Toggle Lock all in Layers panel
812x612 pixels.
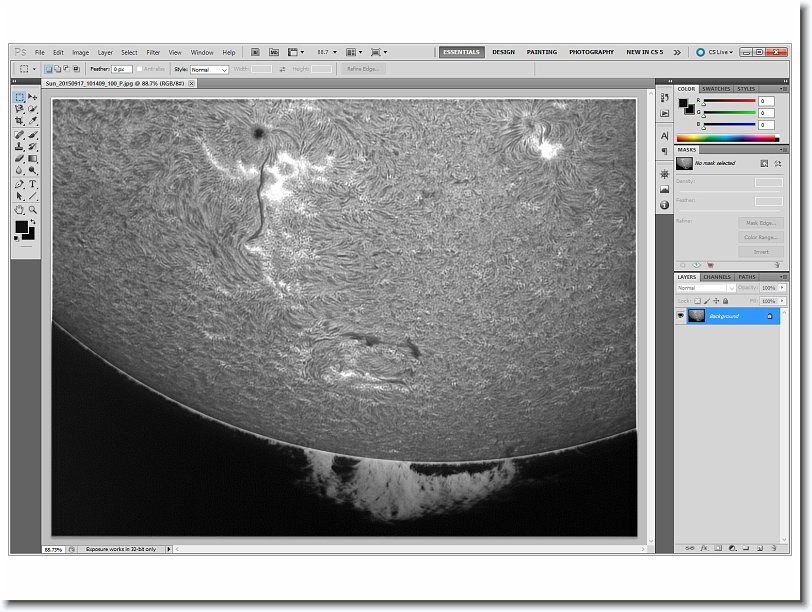(x=726, y=301)
